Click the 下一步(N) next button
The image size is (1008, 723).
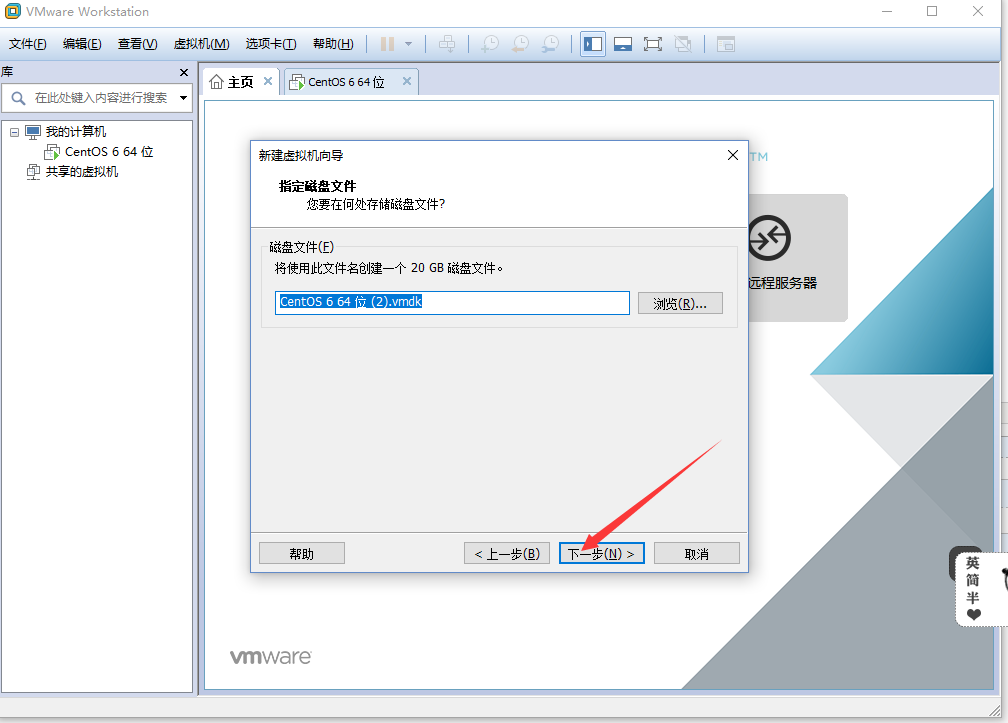point(602,553)
